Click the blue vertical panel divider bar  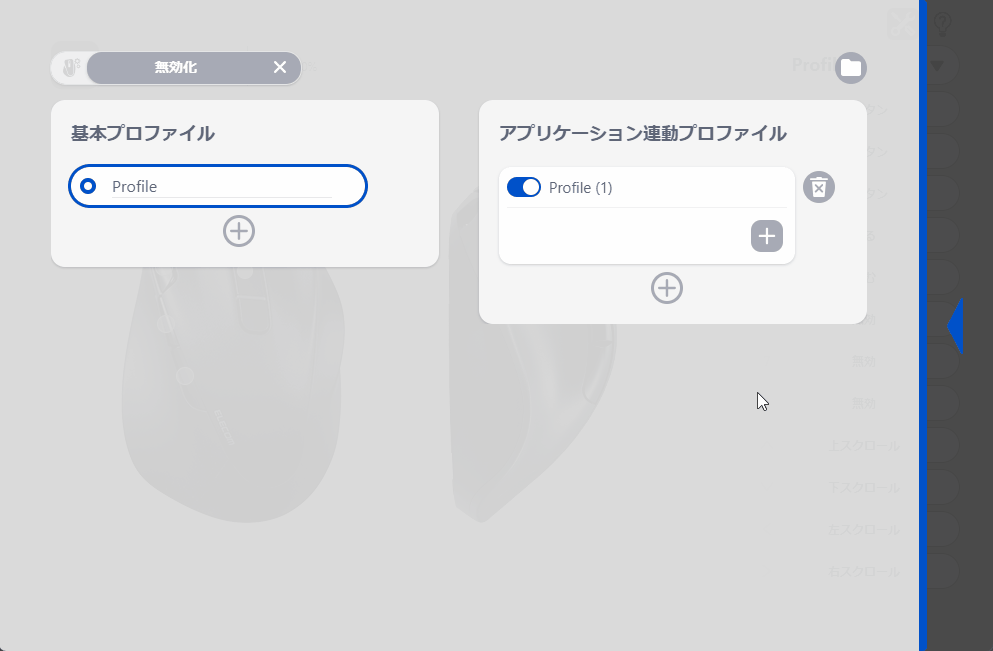tap(923, 326)
